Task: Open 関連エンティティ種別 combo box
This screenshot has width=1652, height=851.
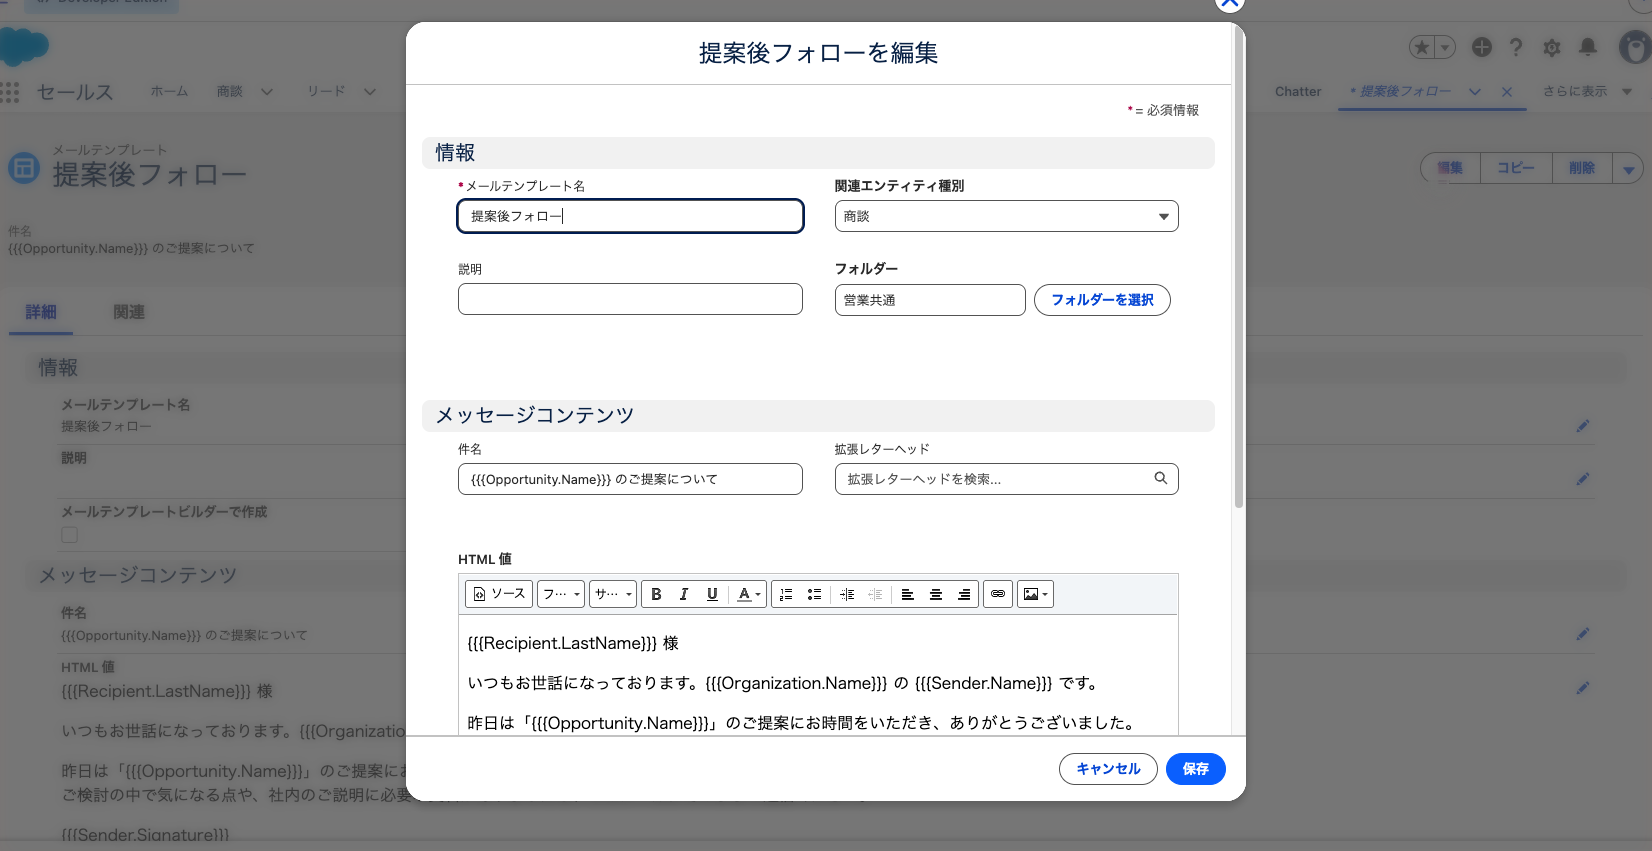Action: [1006, 216]
